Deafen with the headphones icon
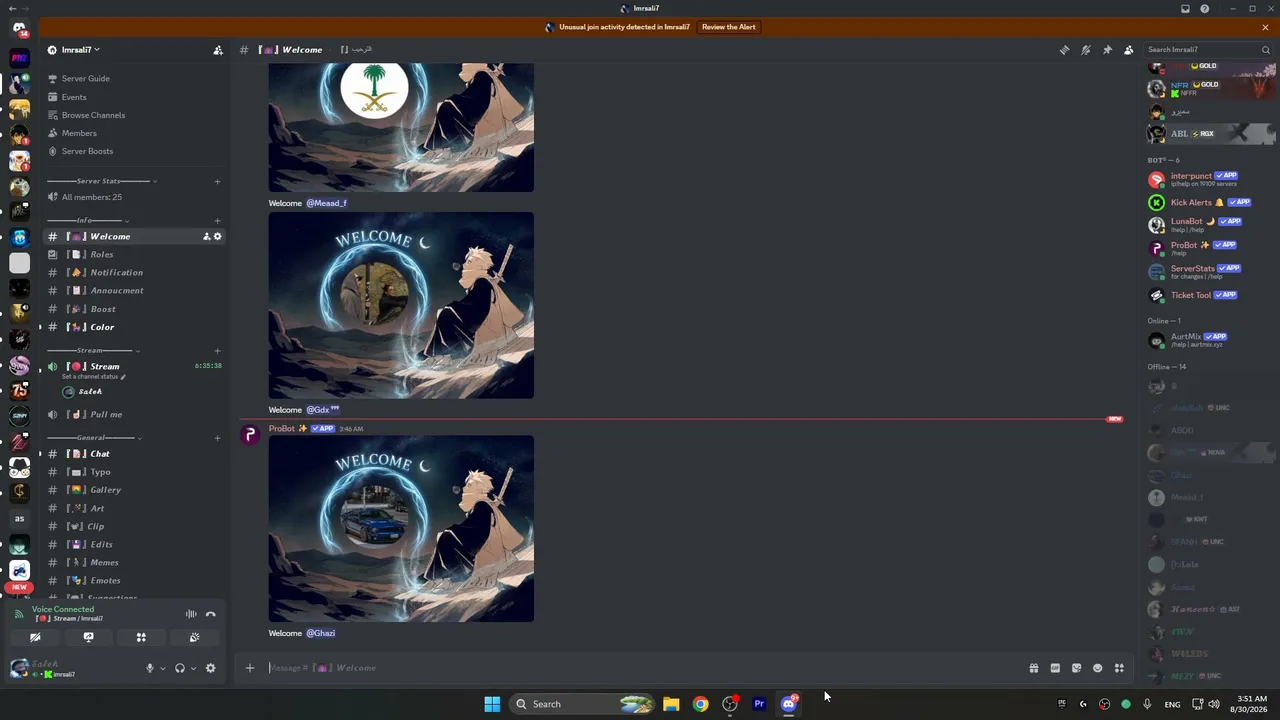 coord(180,668)
